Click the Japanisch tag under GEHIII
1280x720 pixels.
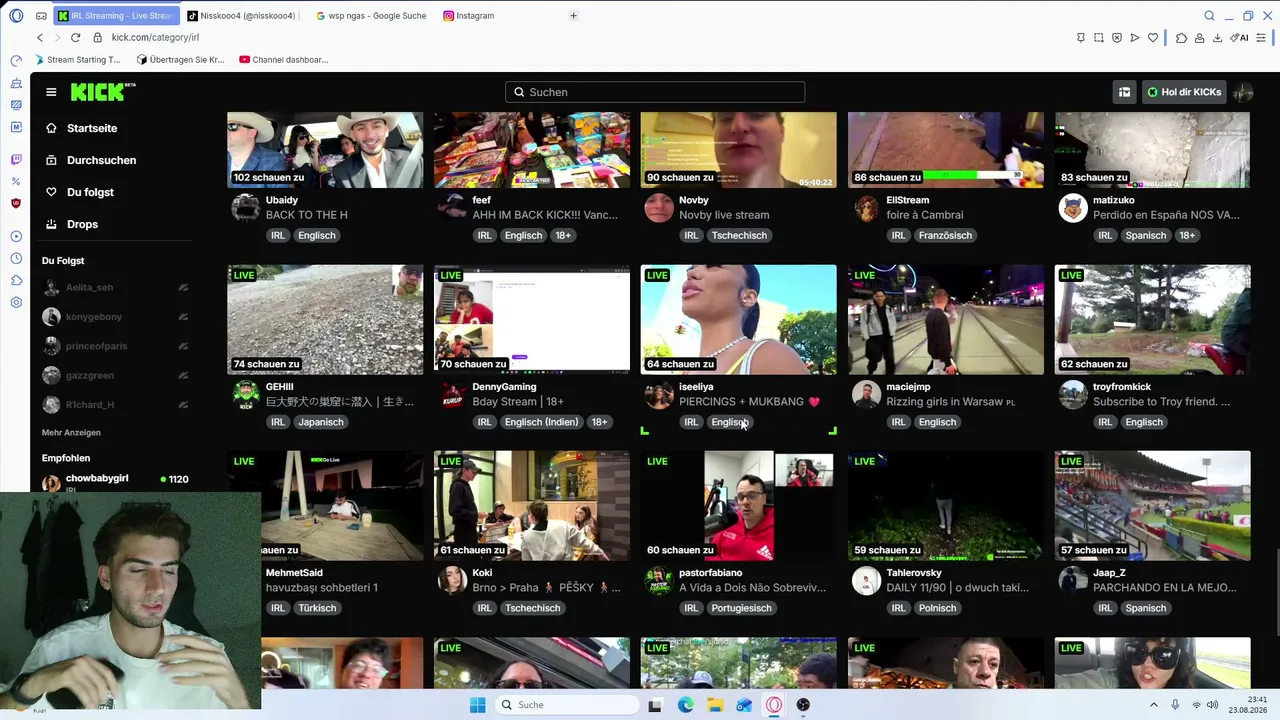(x=321, y=422)
